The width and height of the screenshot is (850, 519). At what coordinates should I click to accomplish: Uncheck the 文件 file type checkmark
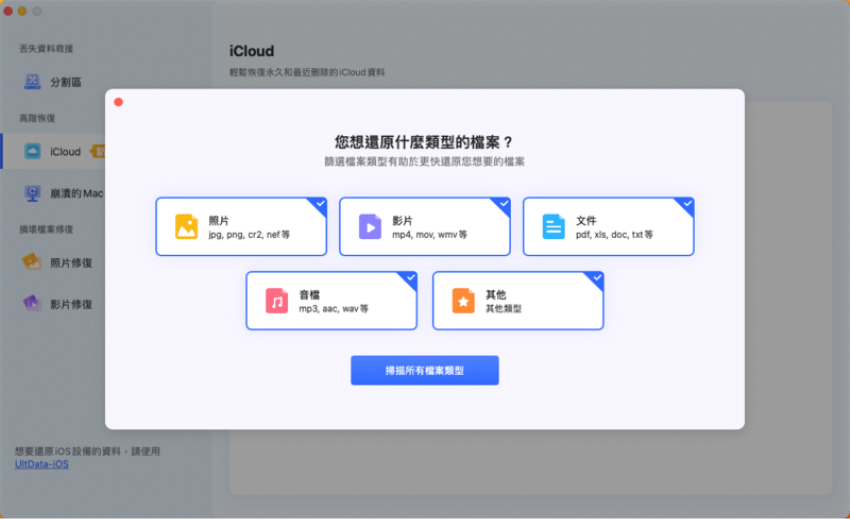pyautogui.click(x=687, y=204)
